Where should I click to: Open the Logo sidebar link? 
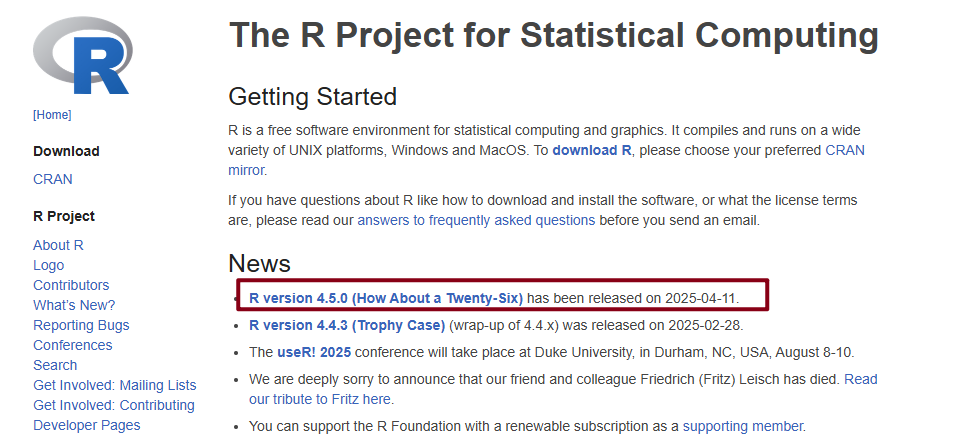(x=48, y=265)
